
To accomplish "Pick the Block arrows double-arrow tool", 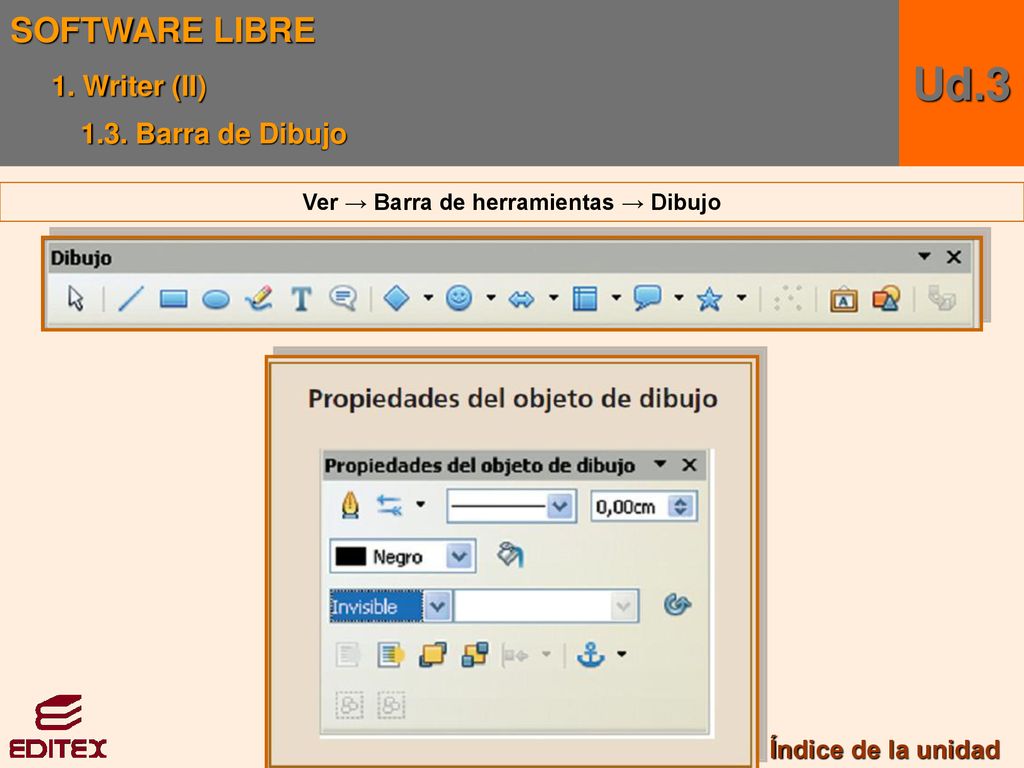I will 521,299.
